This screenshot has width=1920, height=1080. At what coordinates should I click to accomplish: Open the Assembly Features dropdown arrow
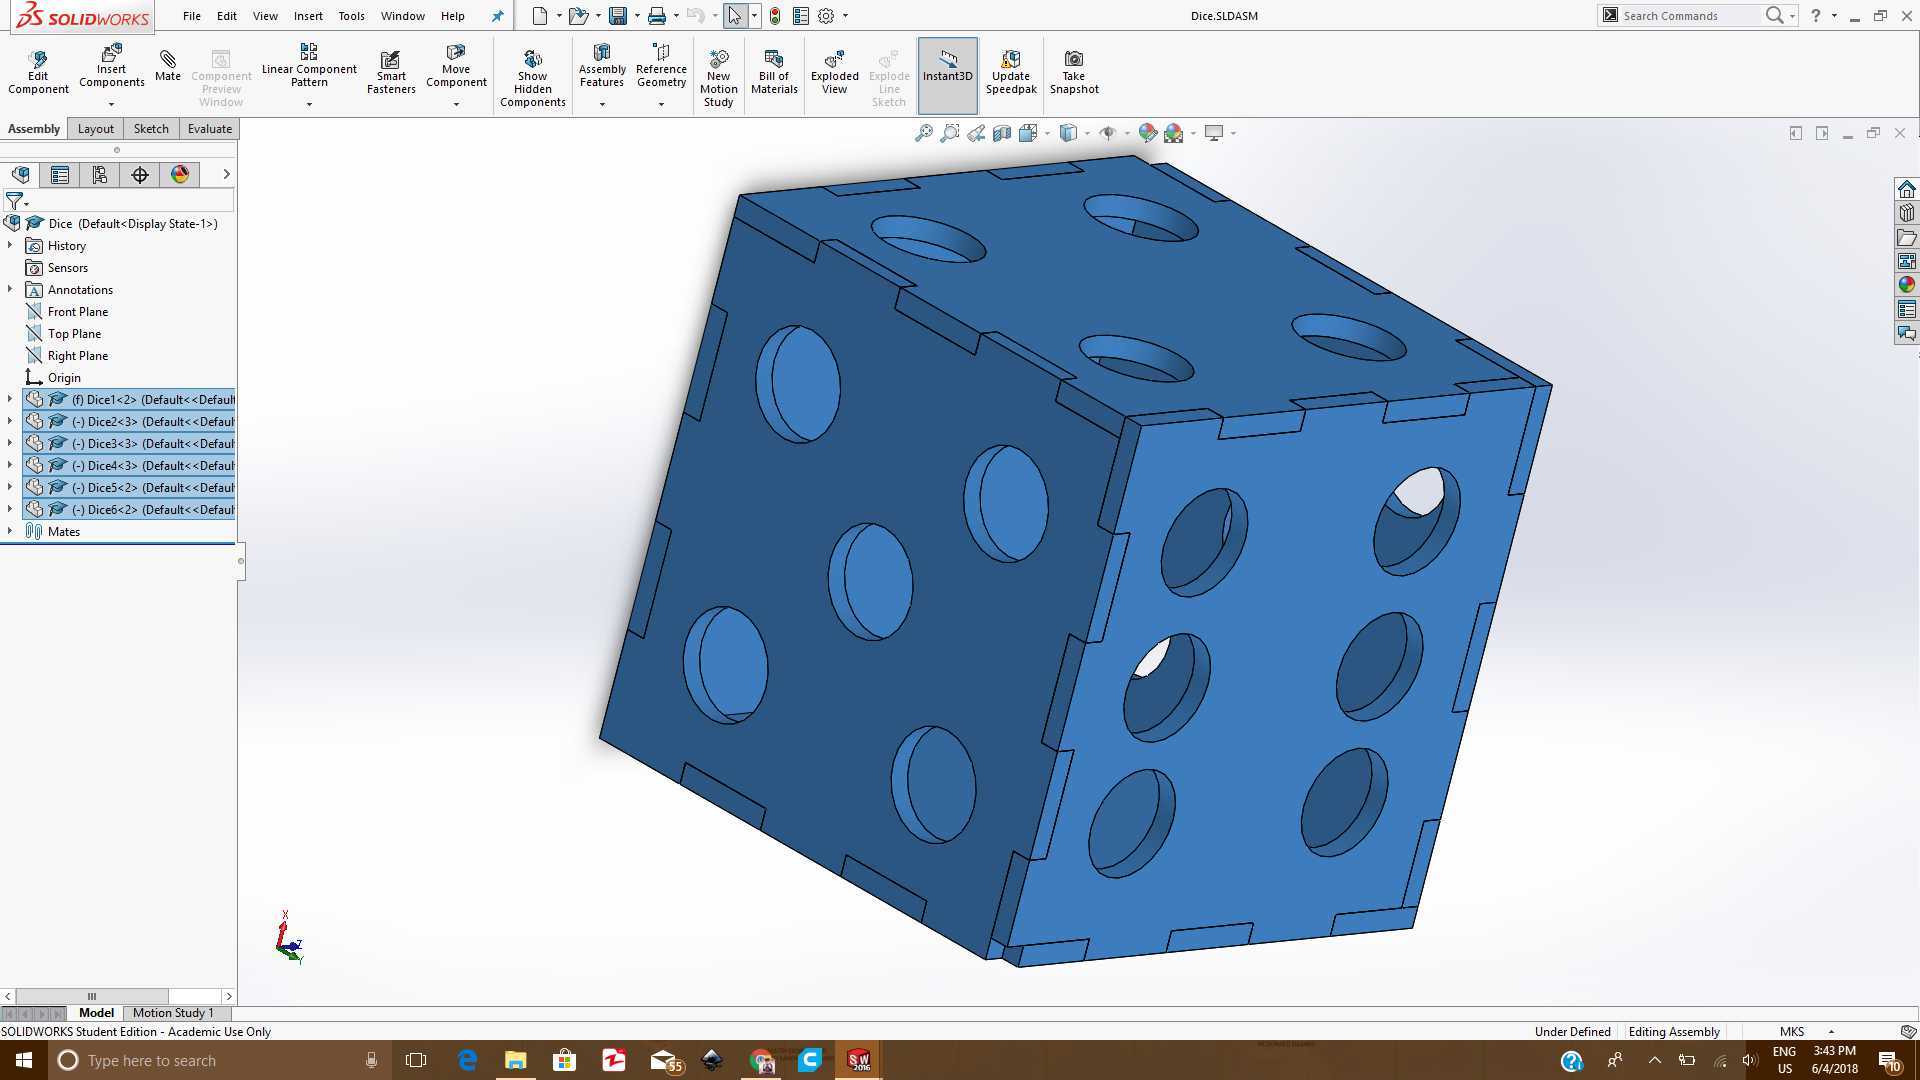coord(602,104)
